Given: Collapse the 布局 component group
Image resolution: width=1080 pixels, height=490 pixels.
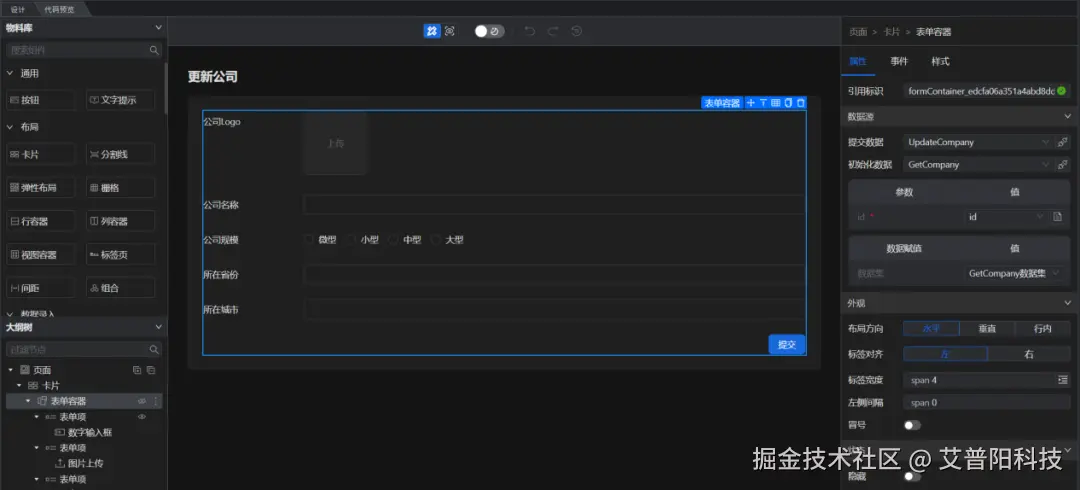Looking at the screenshot, I should coord(10,127).
